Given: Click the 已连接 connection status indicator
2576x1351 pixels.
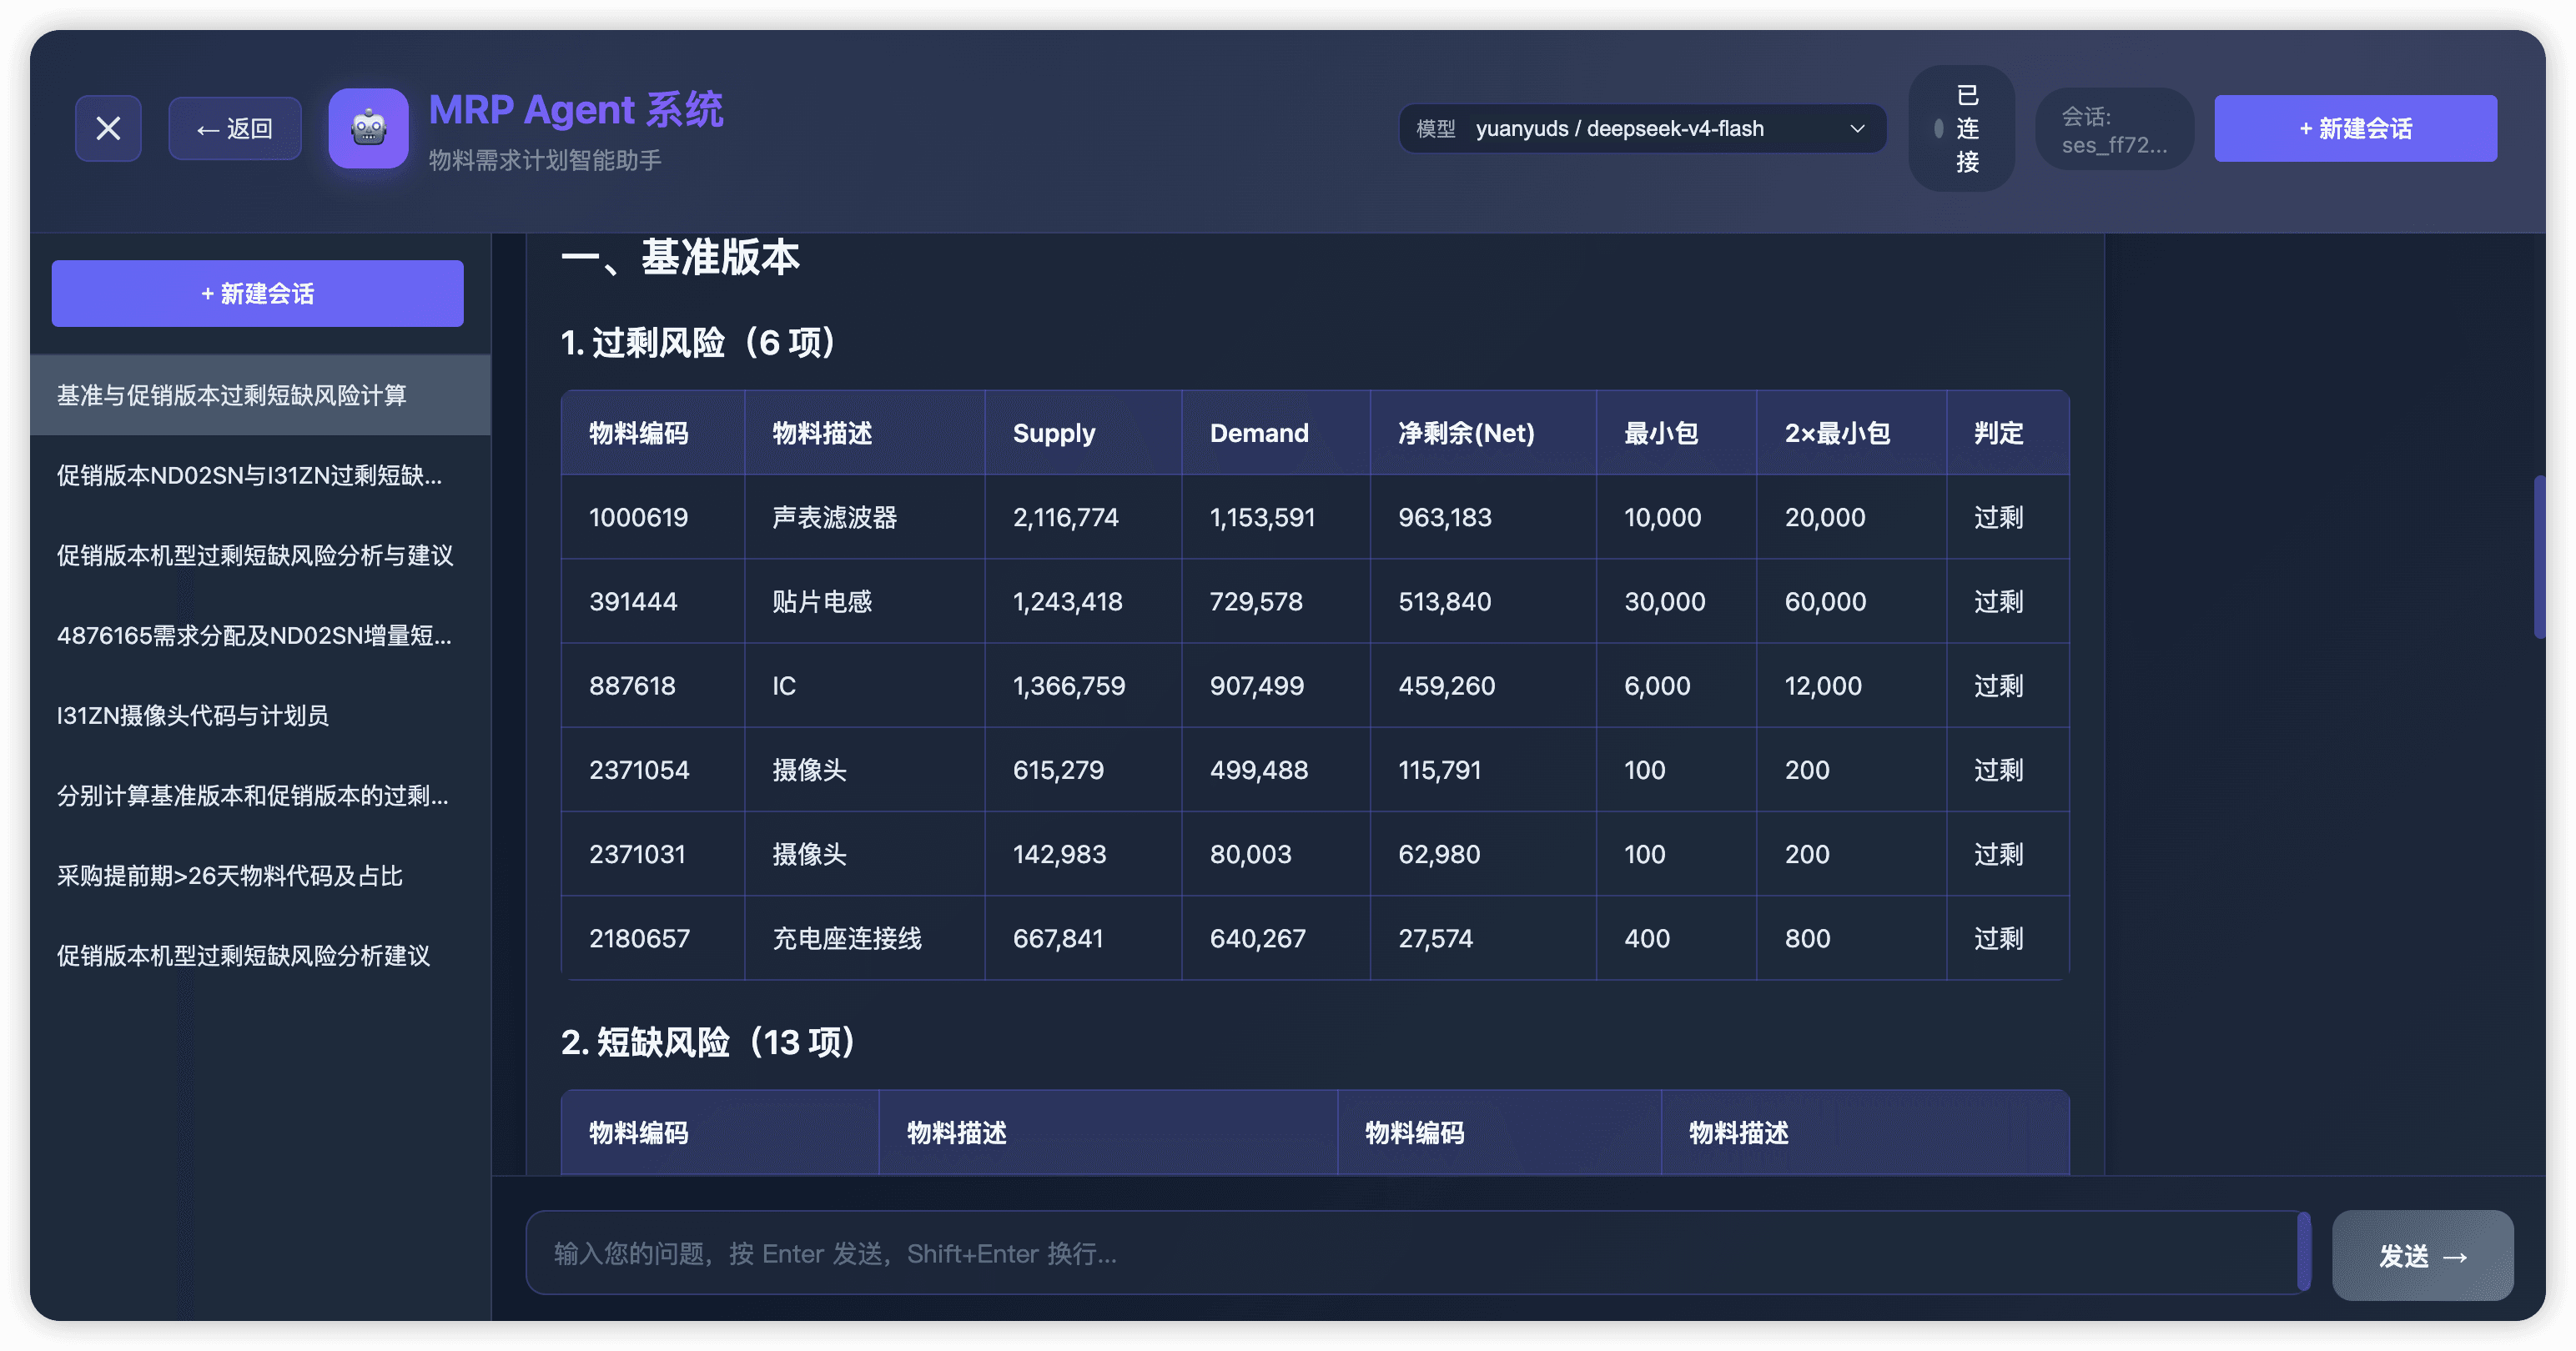Looking at the screenshot, I should [1962, 128].
